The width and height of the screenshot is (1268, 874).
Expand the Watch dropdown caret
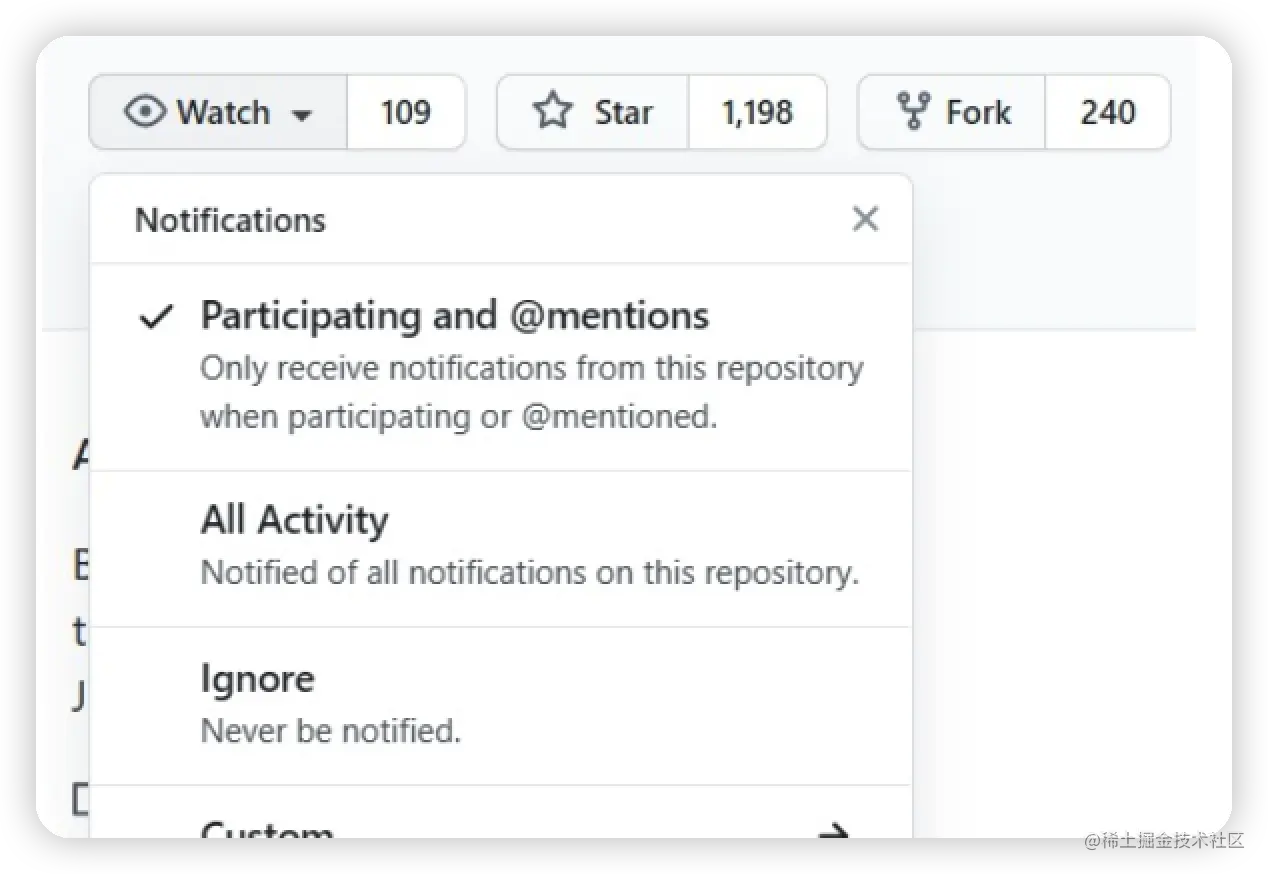(301, 115)
